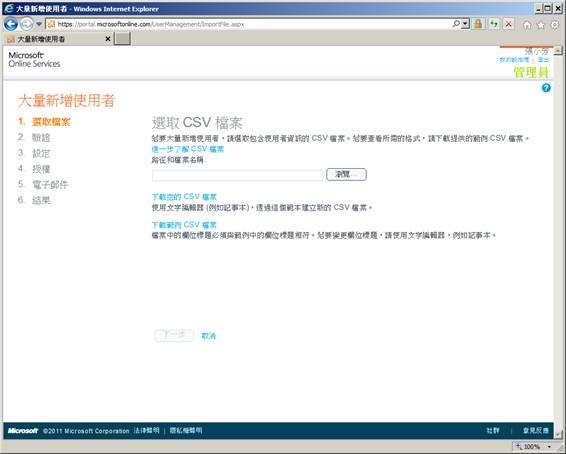566x454 pixels.
Task: Open the recent pages dropdown arrow
Action: (39, 24)
